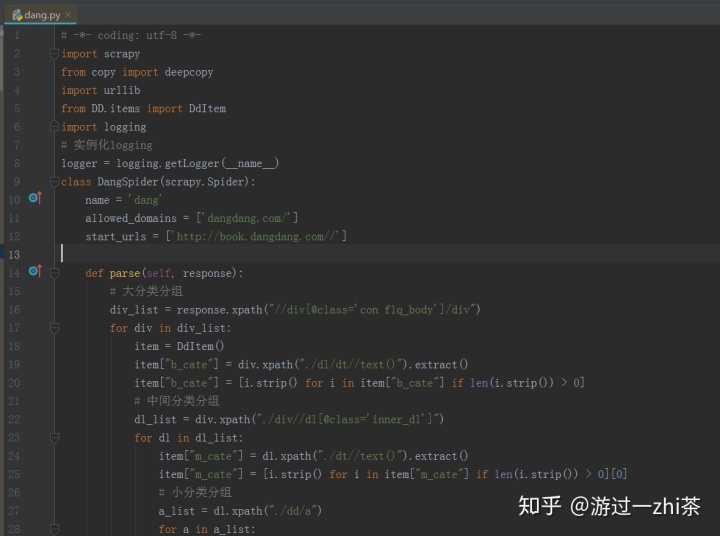This screenshot has width=720, height=536.
Task: Click the '# 中间分类分组' comment
Action: point(176,401)
